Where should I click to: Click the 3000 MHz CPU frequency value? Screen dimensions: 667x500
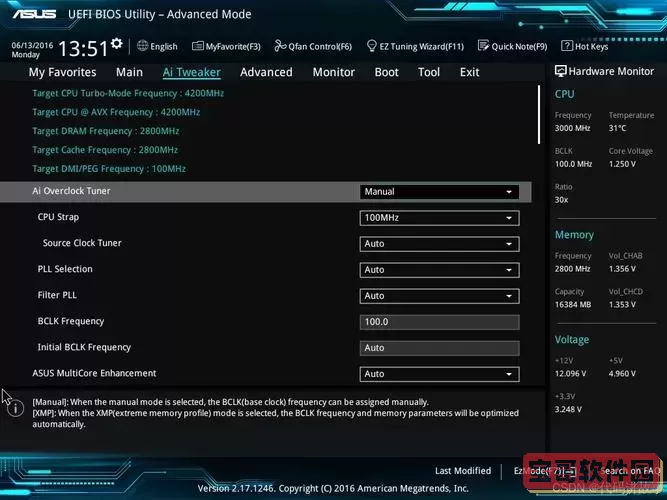coord(573,128)
